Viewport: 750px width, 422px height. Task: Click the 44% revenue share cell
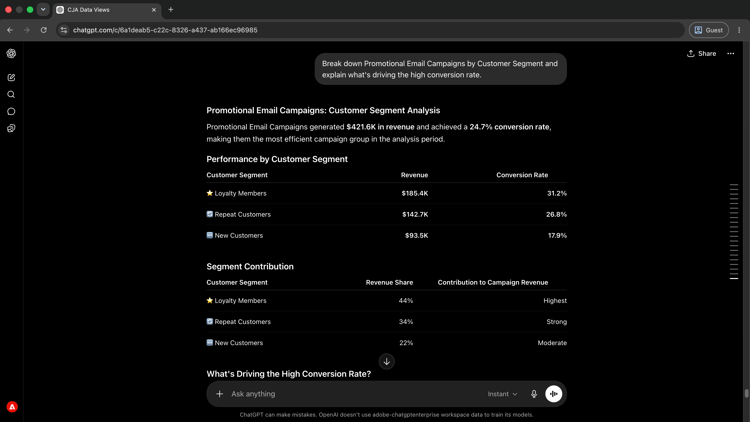pyautogui.click(x=406, y=300)
